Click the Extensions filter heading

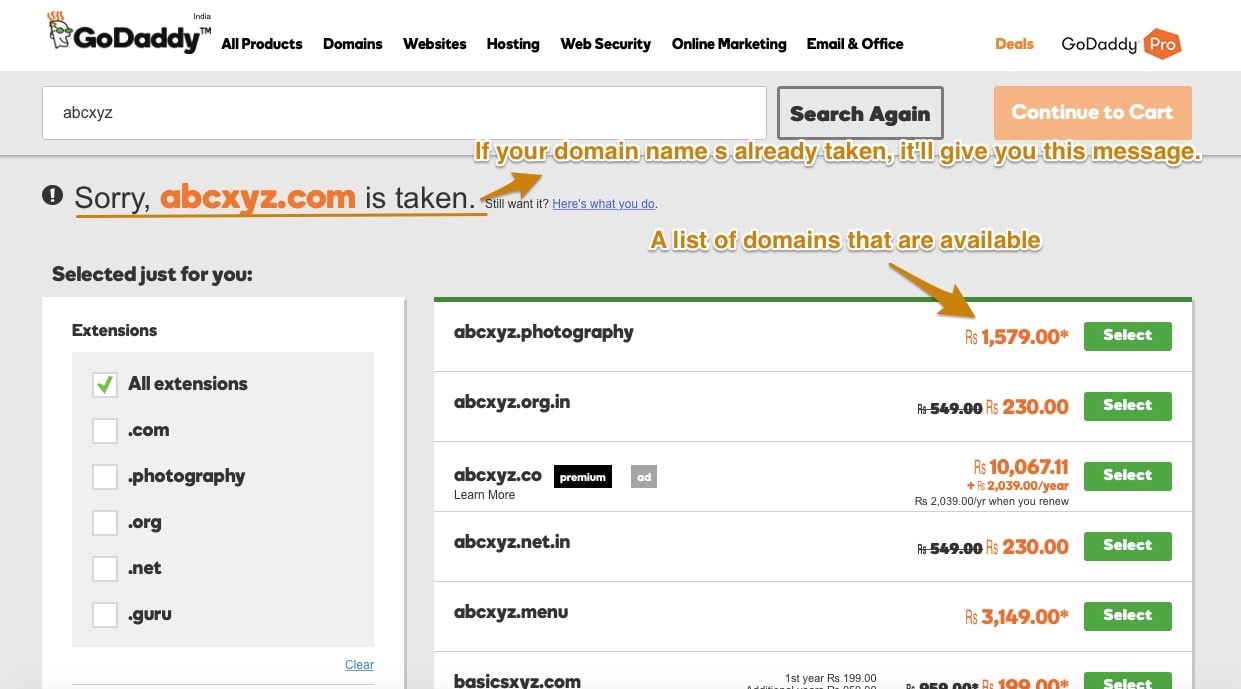(x=114, y=330)
